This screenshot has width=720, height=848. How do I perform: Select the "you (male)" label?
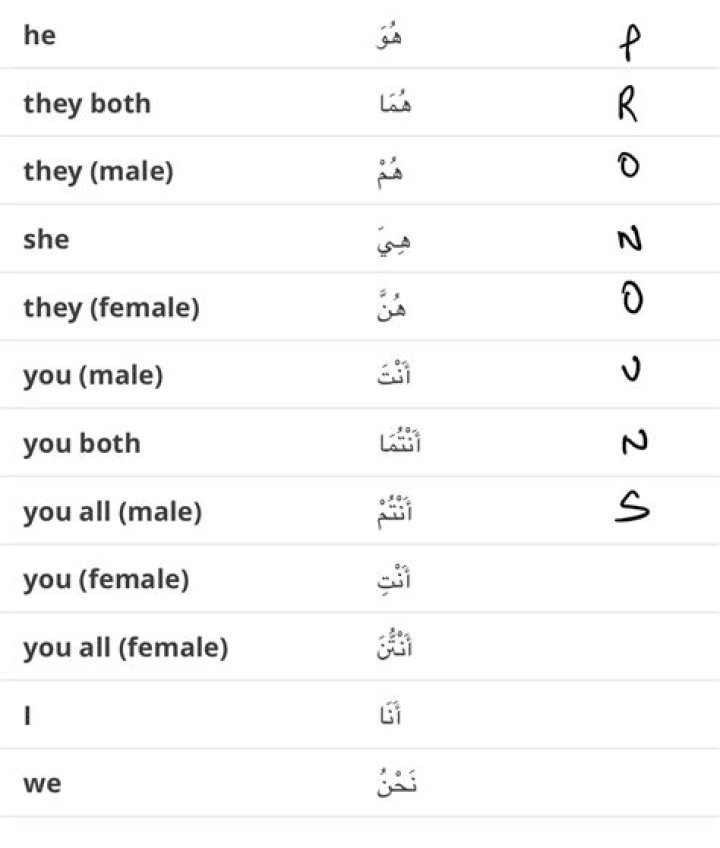tap(92, 376)
